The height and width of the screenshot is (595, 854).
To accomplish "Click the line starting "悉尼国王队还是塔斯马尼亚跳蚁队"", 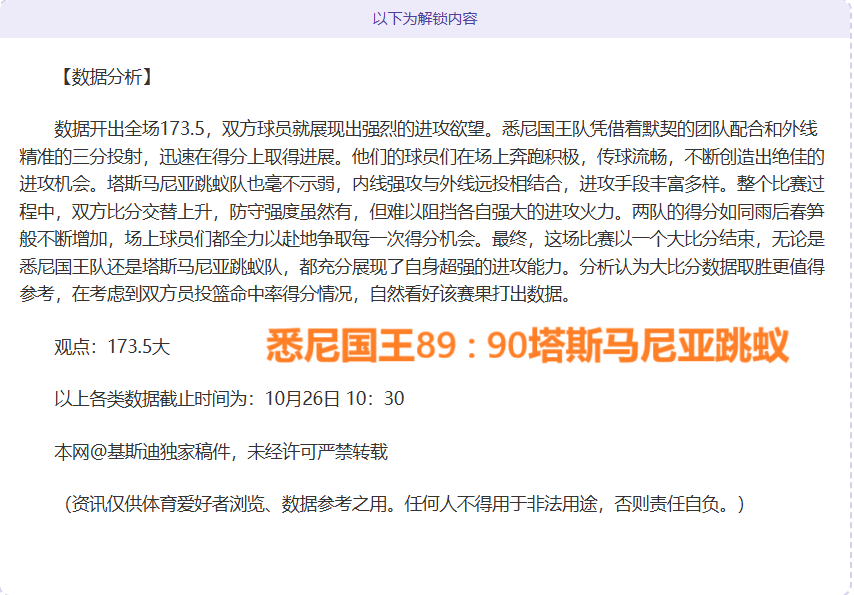I will tap(420, 267).
